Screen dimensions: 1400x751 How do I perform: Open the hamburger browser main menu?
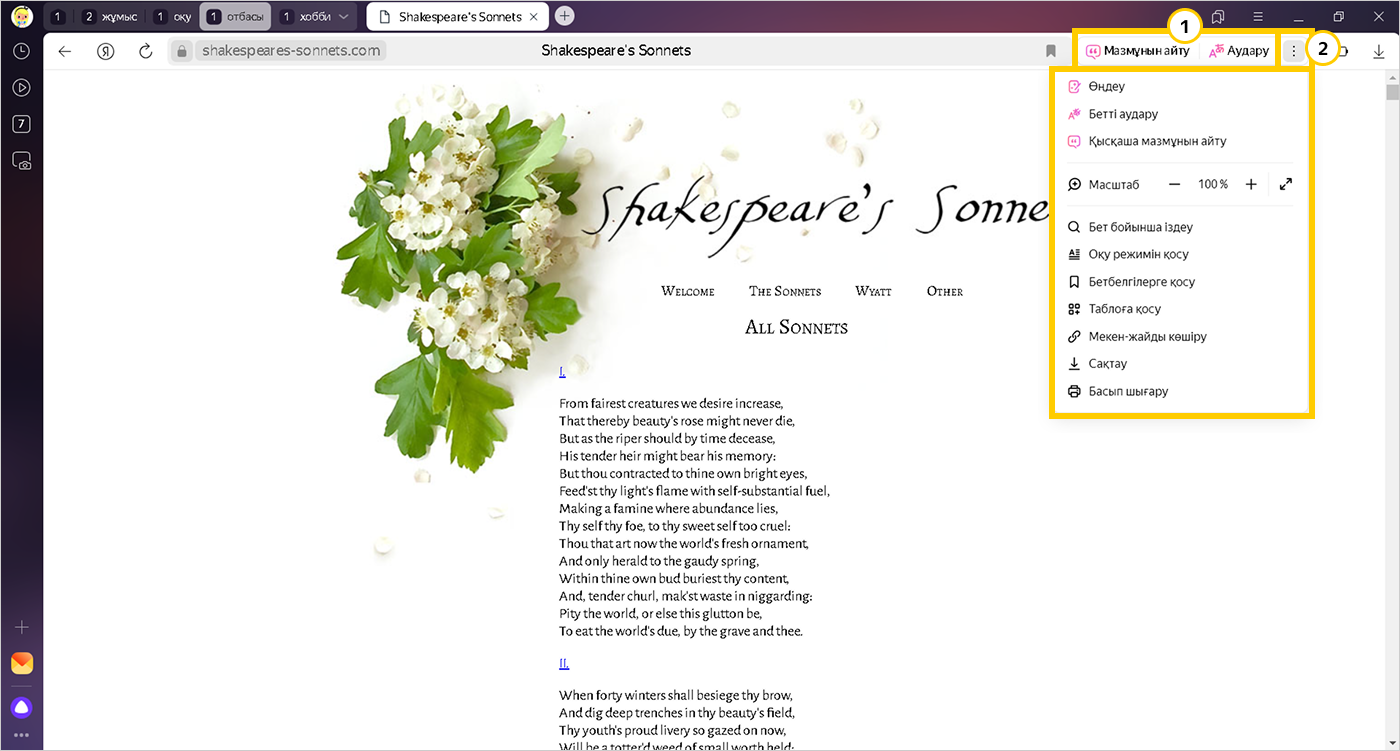click(x=1258, y=17)
